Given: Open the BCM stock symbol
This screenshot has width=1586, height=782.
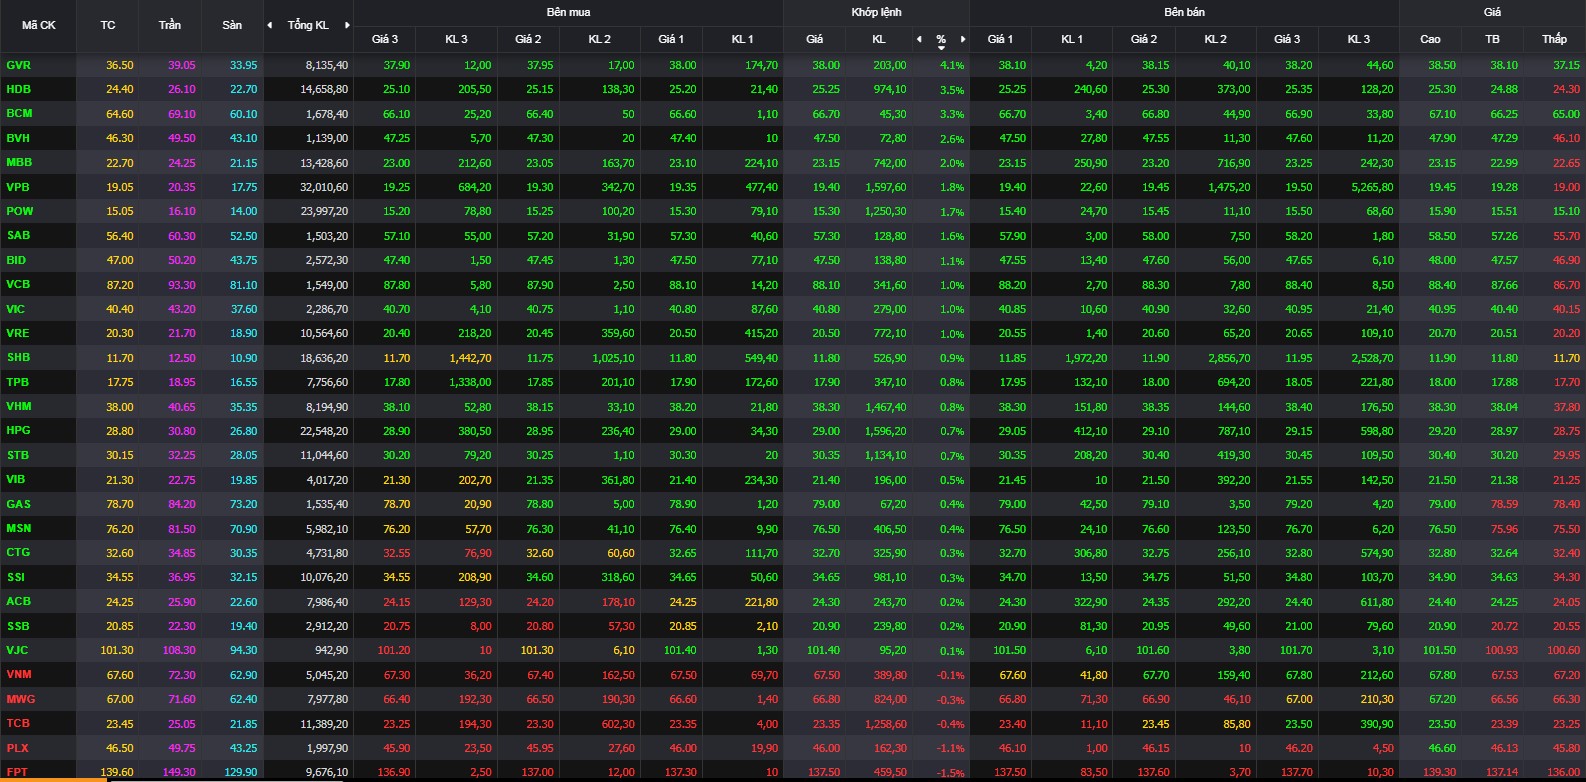Looking at the screenshot, I should pyautogui.click(x=19, y=114).
